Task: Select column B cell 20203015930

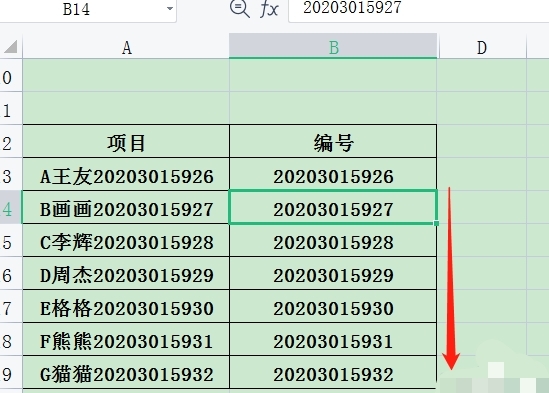Action: 333,307
